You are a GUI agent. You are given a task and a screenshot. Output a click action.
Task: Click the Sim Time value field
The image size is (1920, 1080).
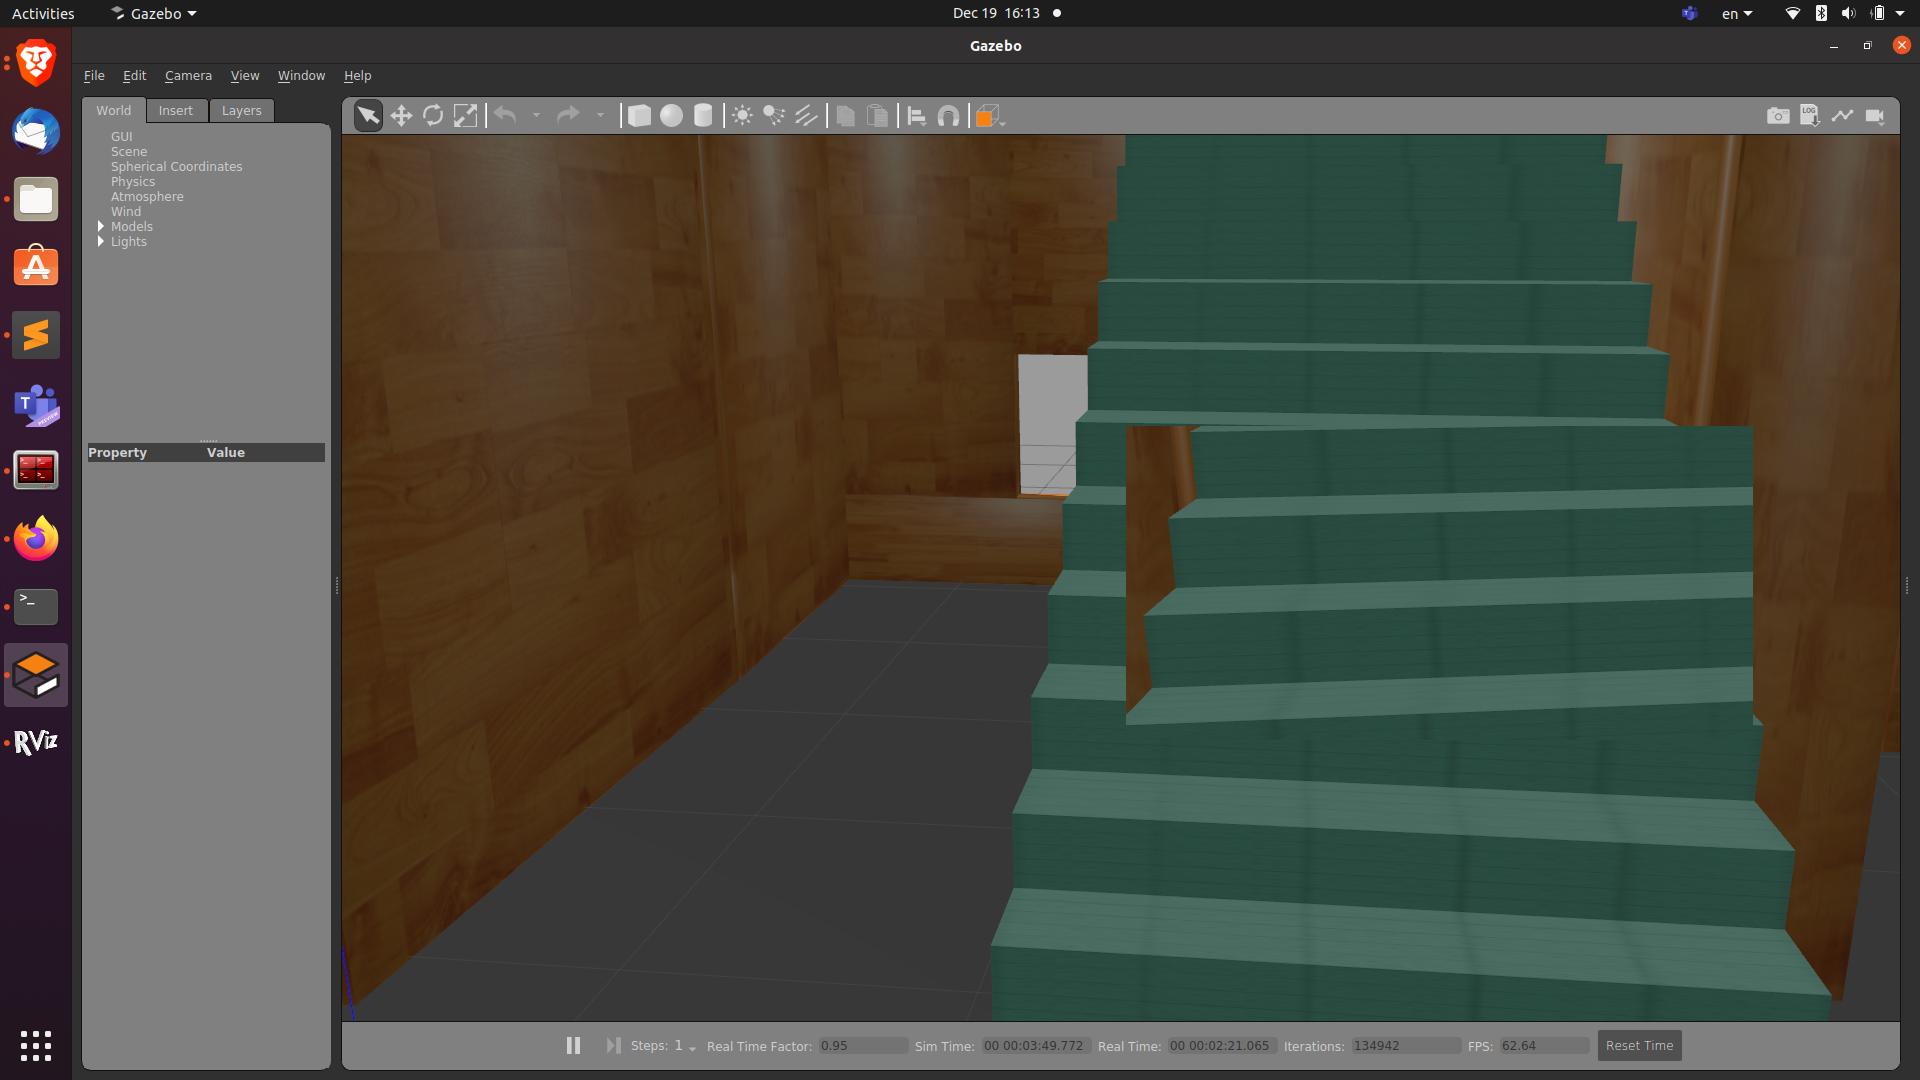click(x=1035, y=1046)
